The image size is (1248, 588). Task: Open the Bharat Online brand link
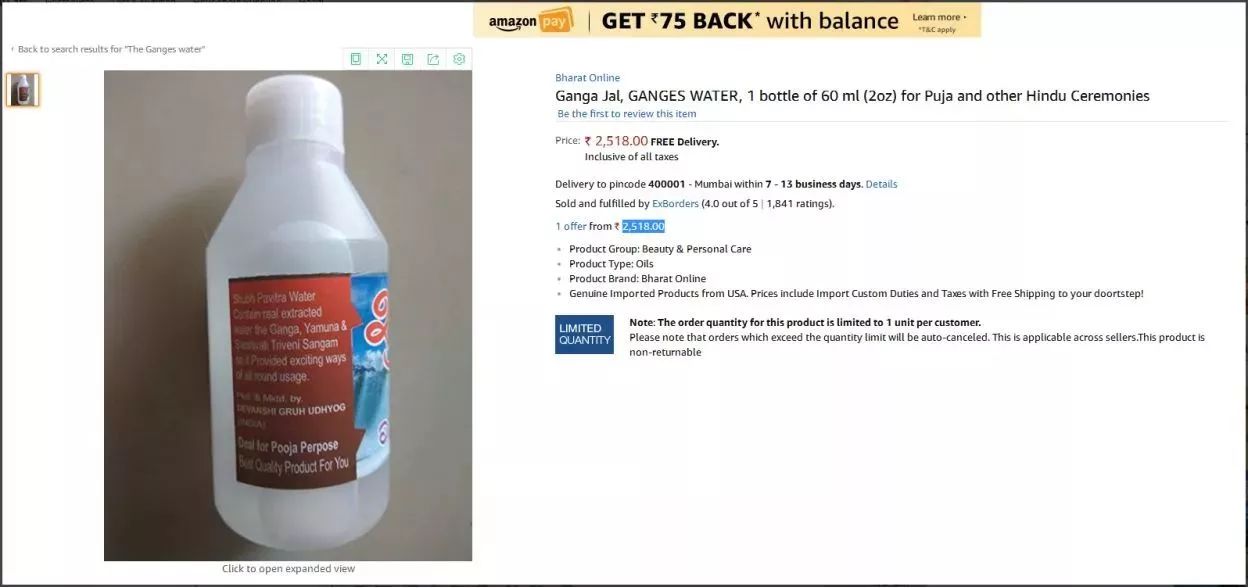point(587,78)
